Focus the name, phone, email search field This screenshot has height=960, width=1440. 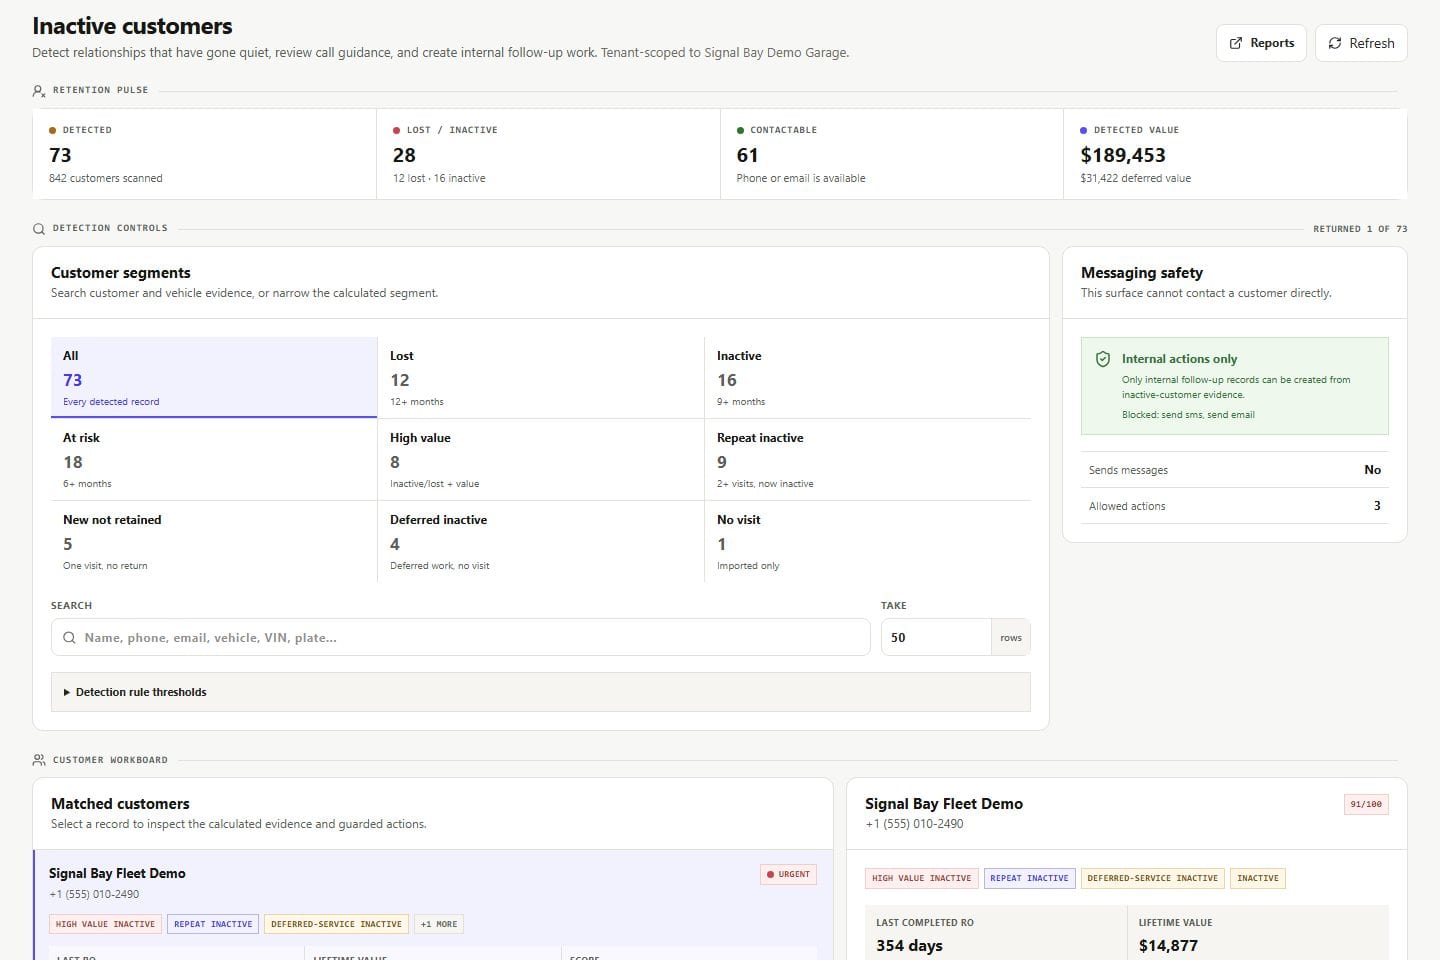[461, 637]
